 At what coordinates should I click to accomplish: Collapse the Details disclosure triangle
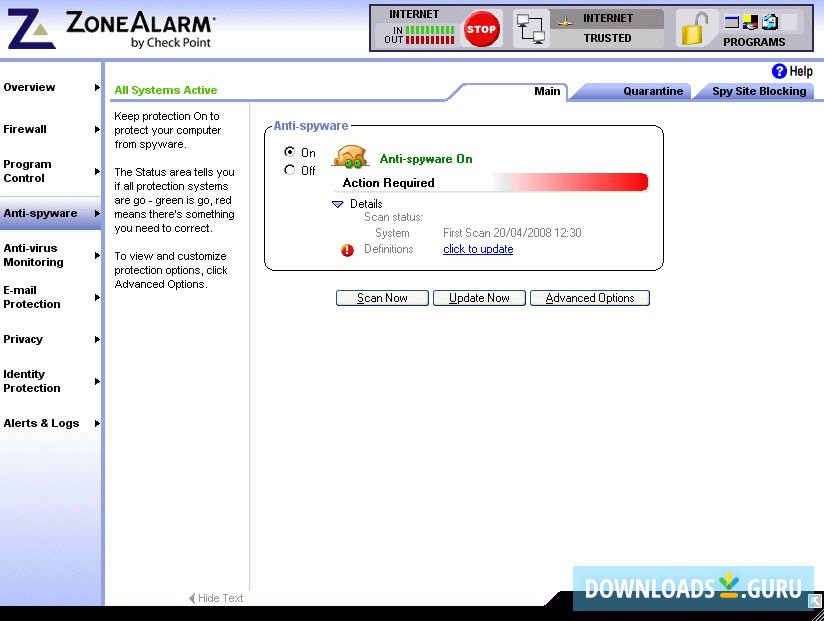tap(338, 204)
